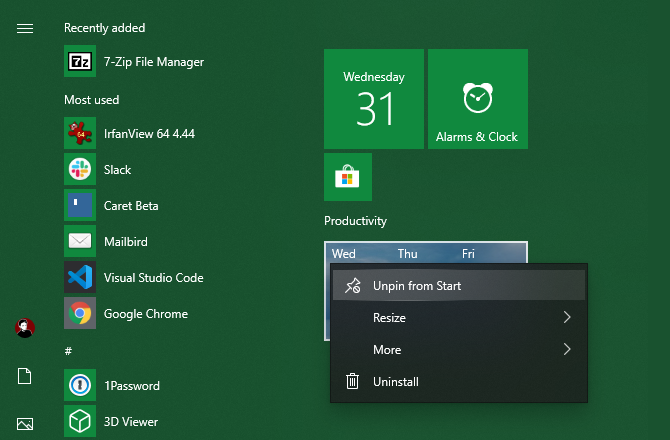Choose Uninstall in the context menu
The height and width of the screenshot is (440, 670).
458,382
